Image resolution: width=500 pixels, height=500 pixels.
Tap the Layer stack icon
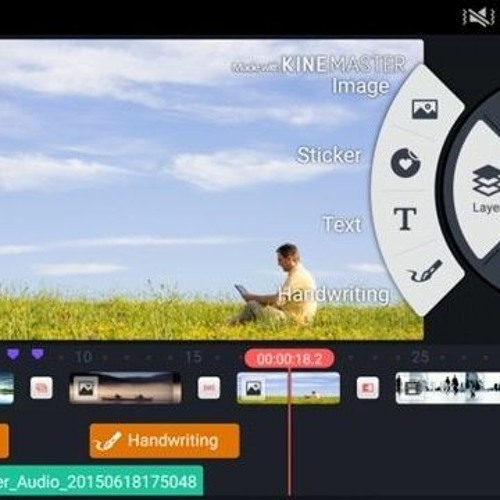pyautogui.click(x=487, y=181)
